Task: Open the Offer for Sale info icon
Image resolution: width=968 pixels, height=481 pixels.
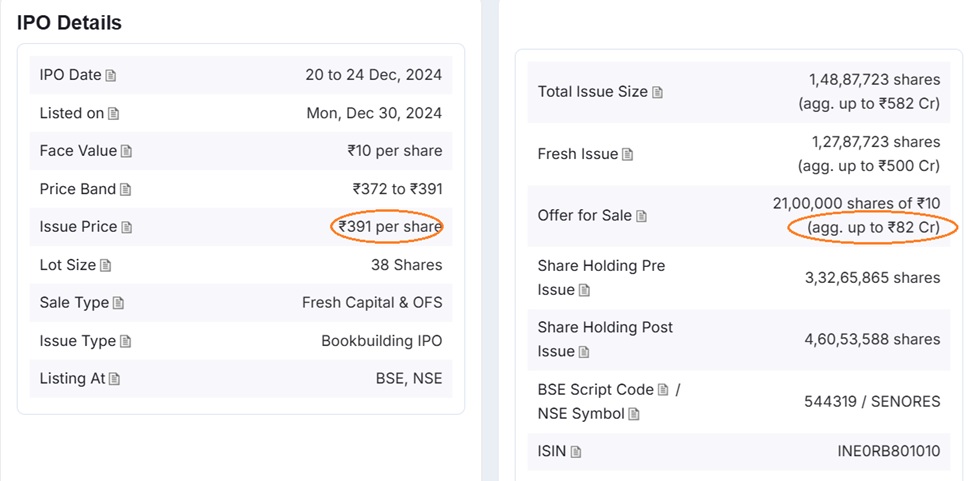Action: [641, 216]
